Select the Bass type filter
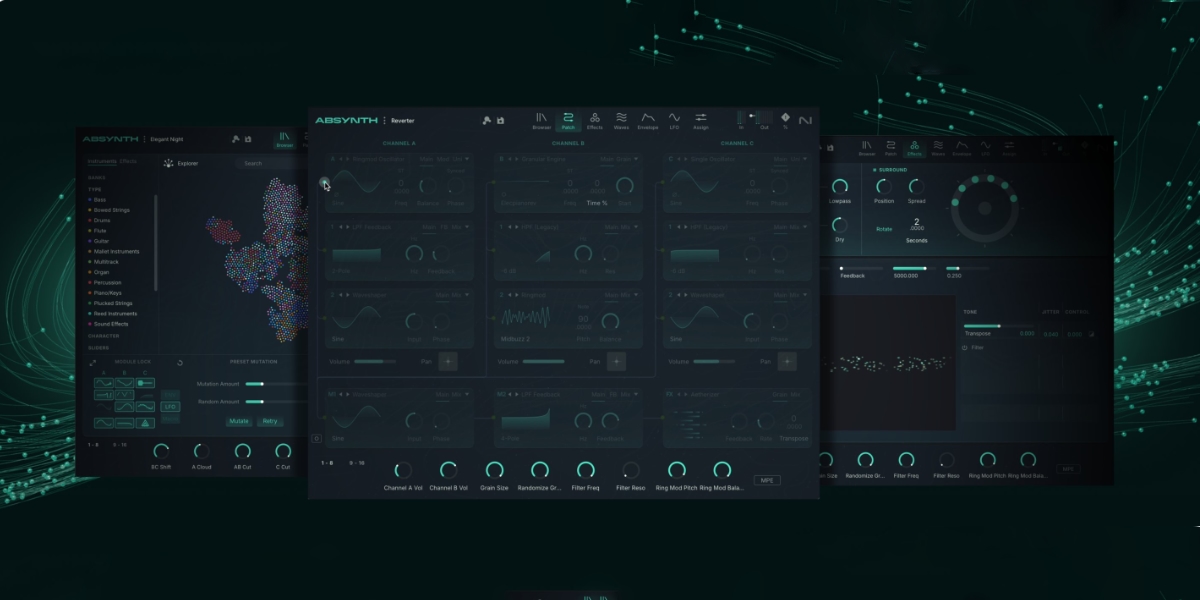Viewport: 1200px width, 600px height. (98, 200)
